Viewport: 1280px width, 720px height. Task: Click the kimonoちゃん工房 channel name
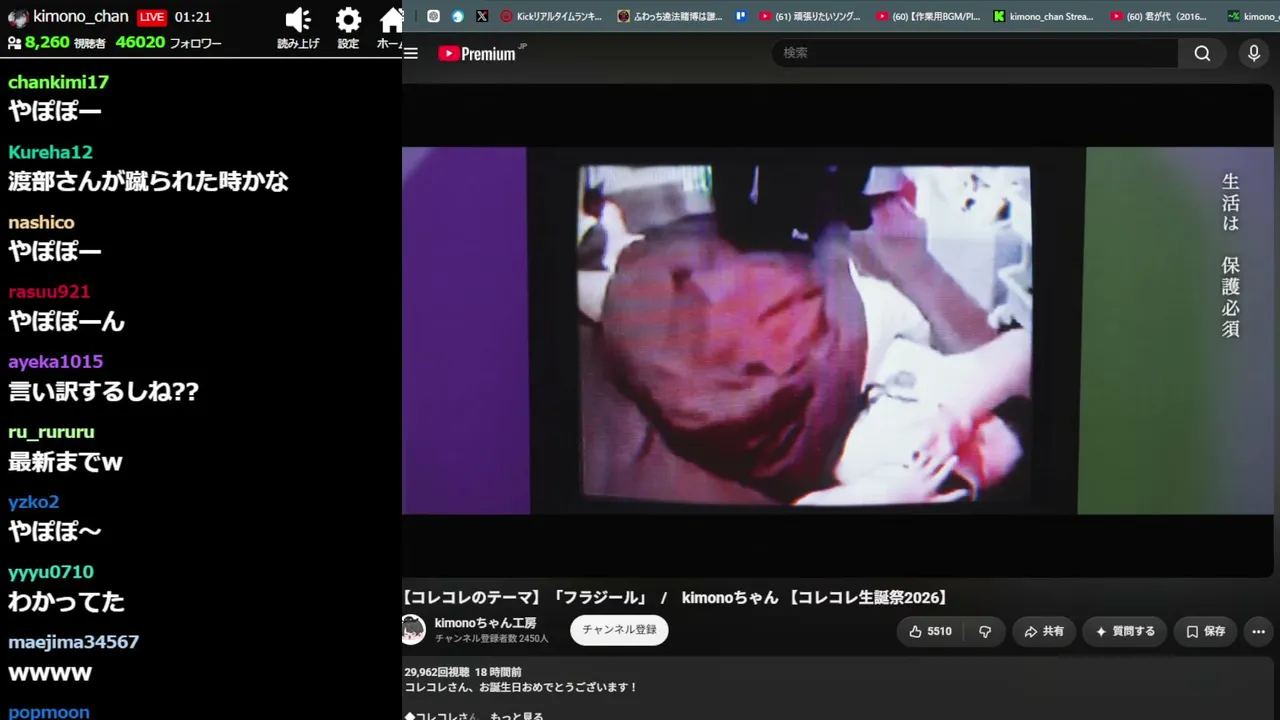pos(485,623)
